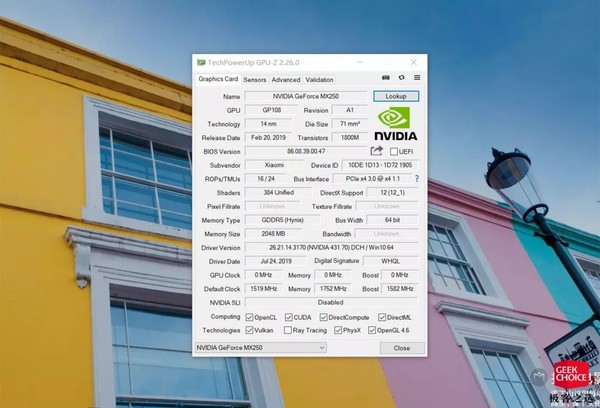Click the GPU-Z screenshot camera icon

[x=385, y=78]
